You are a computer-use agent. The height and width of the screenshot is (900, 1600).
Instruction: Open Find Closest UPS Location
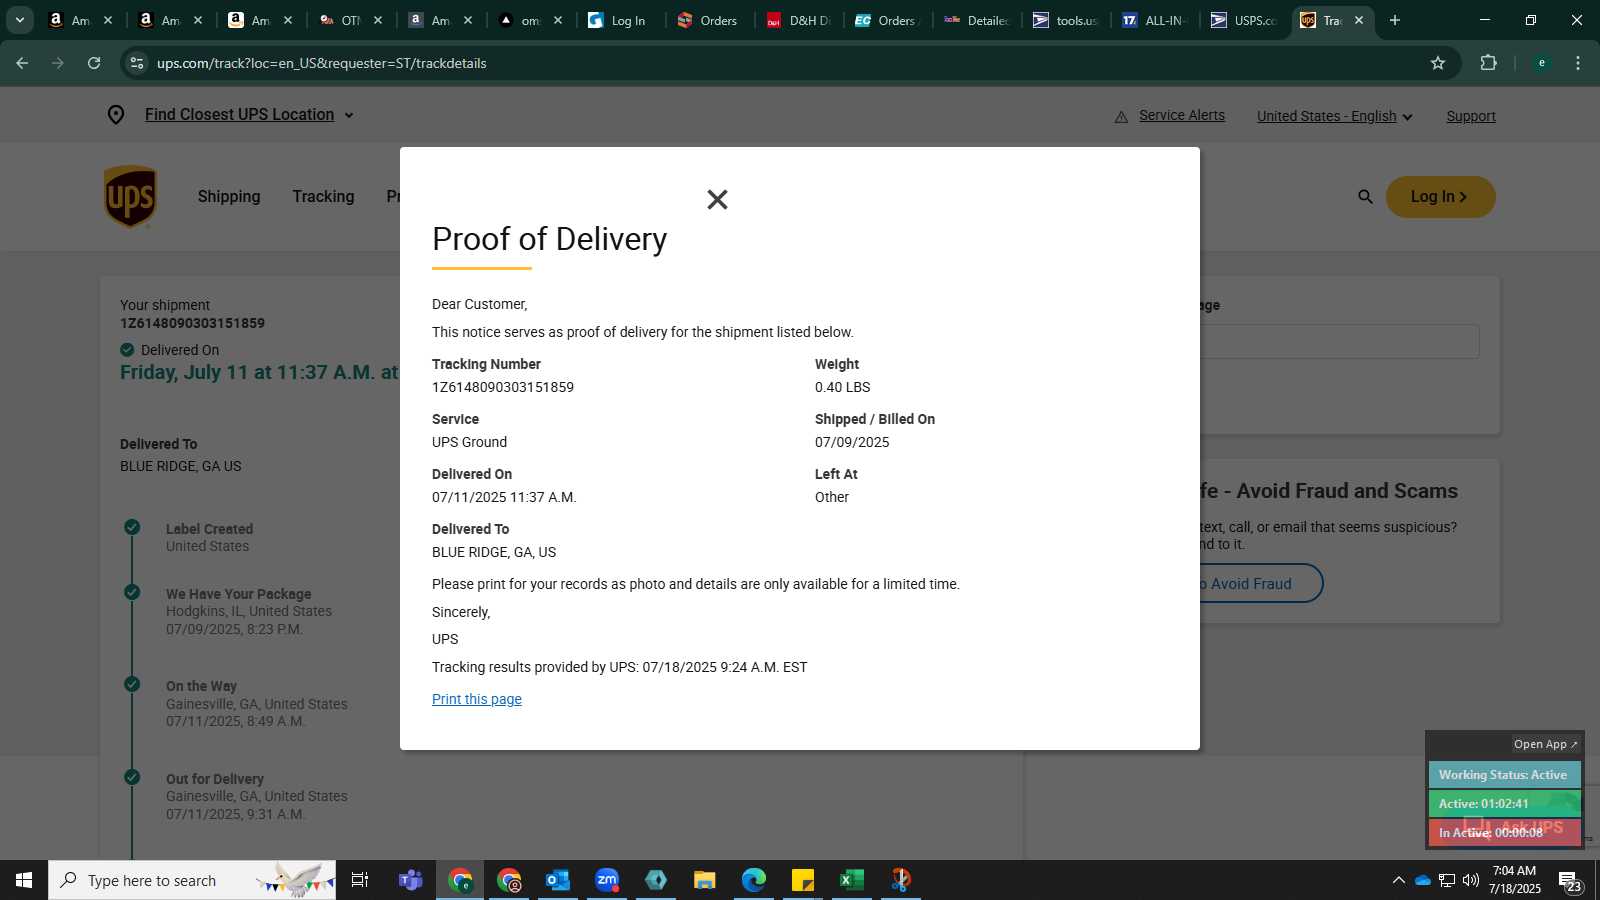[239, 115]
